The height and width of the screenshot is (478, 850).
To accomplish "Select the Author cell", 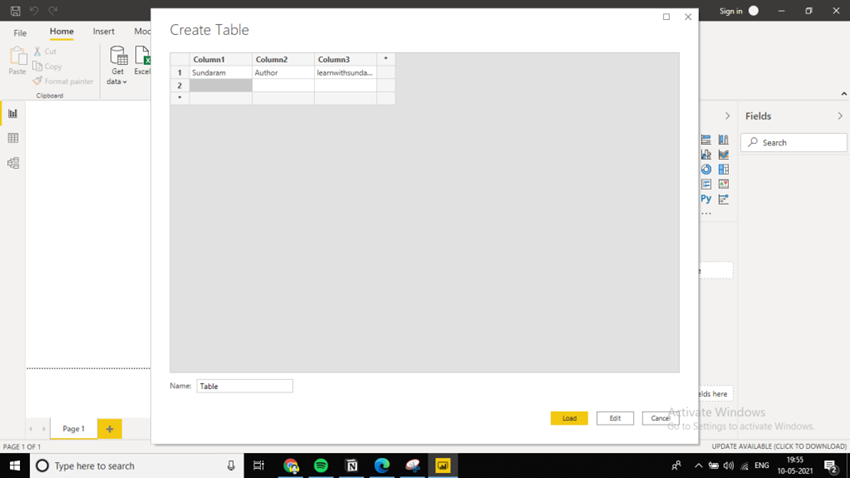I will 283,73.
